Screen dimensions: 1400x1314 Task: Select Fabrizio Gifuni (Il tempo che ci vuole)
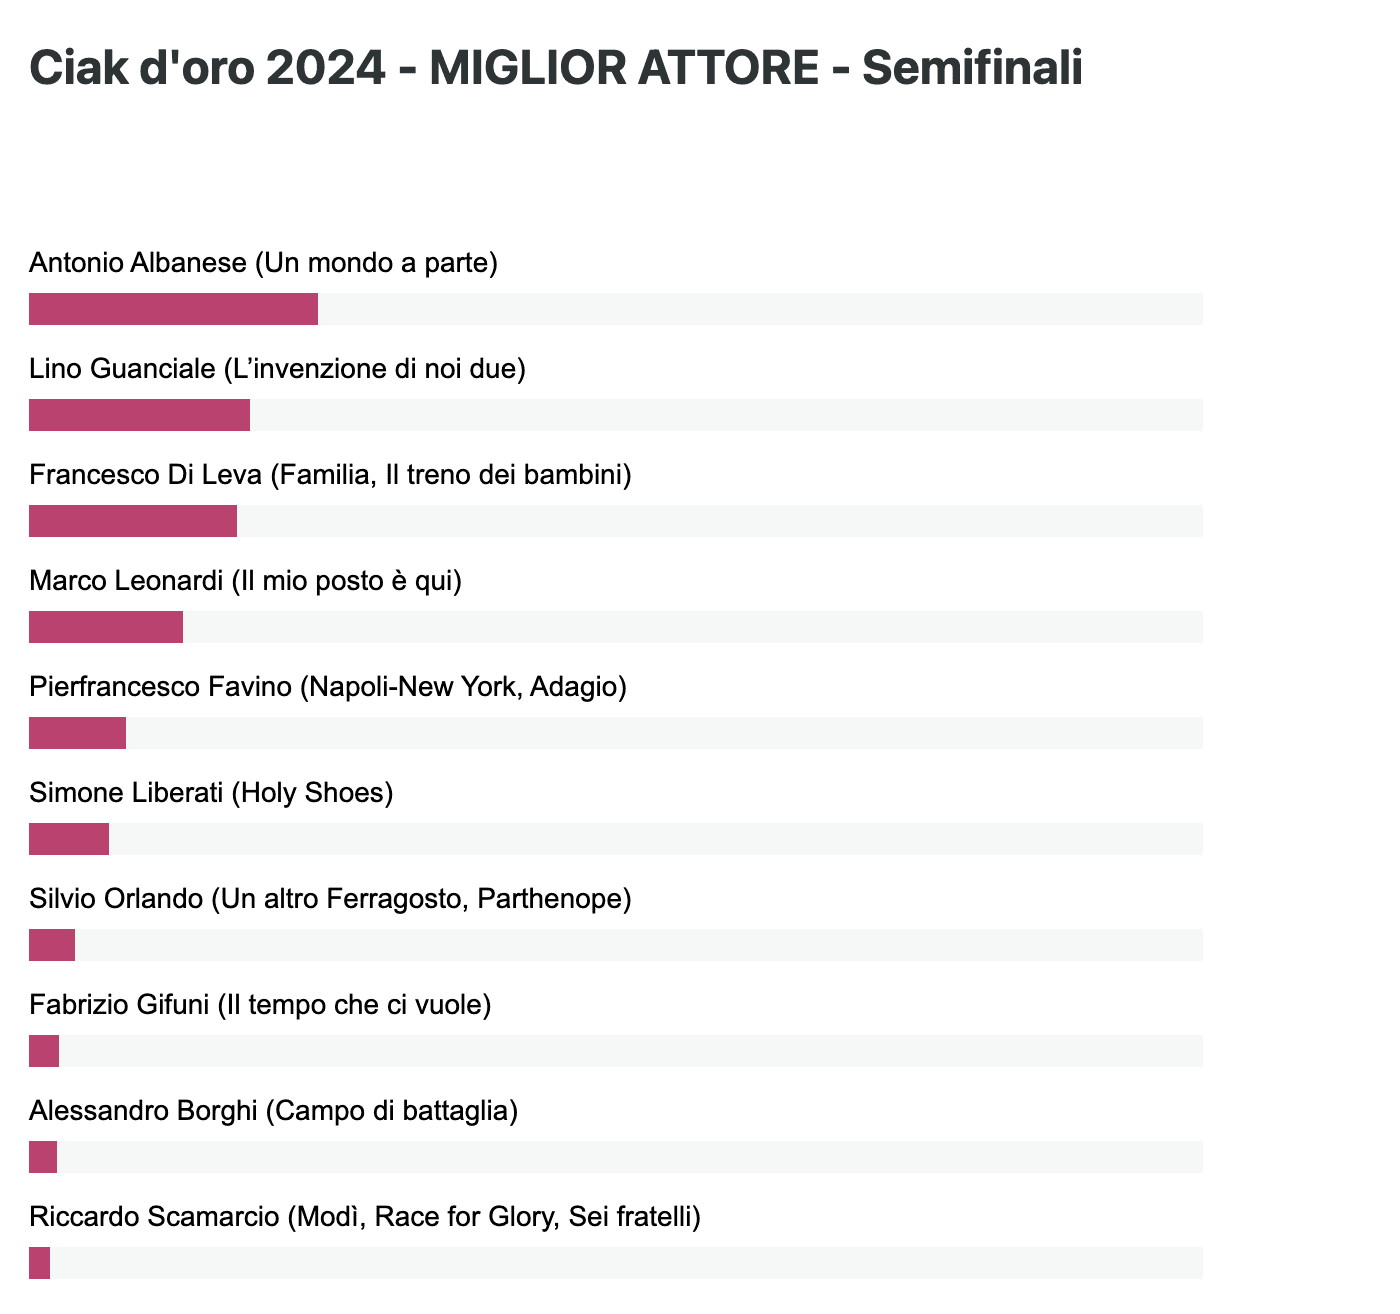pos(260,1005)
